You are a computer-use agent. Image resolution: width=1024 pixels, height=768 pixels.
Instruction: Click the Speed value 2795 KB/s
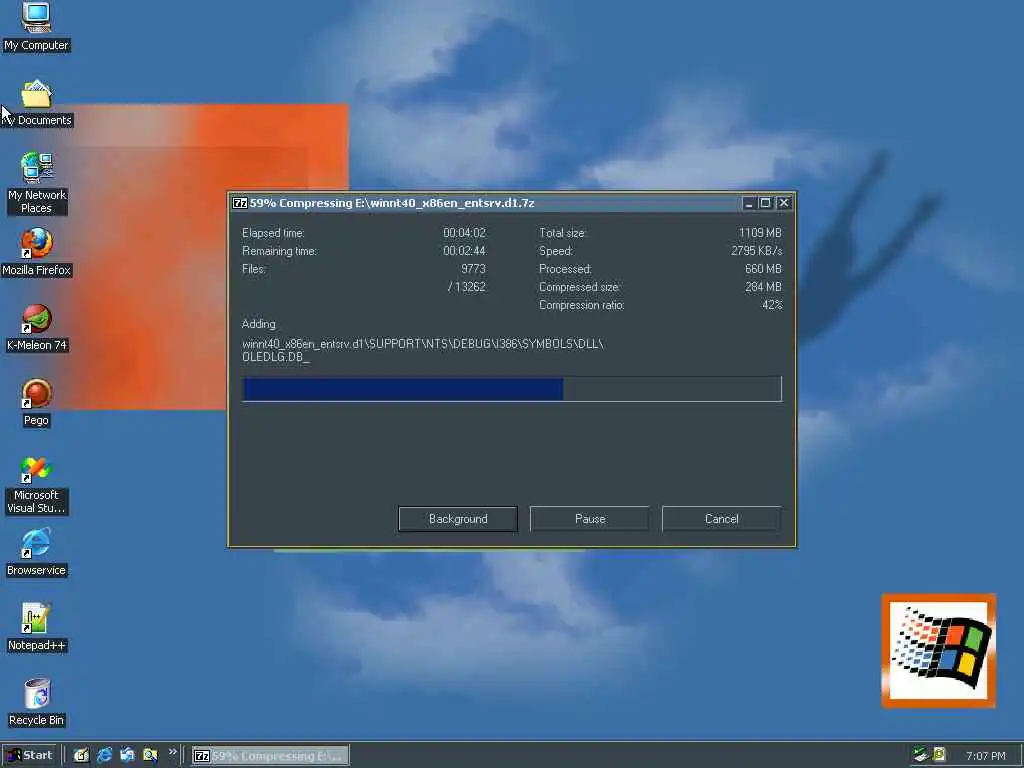pyautogui.click(x=756, y=251)
